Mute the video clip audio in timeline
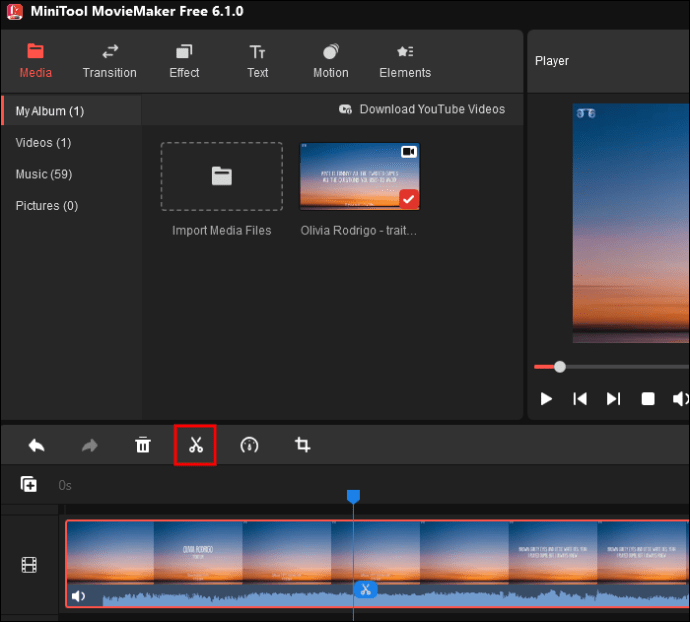690x622 pixels. (78, 597)
